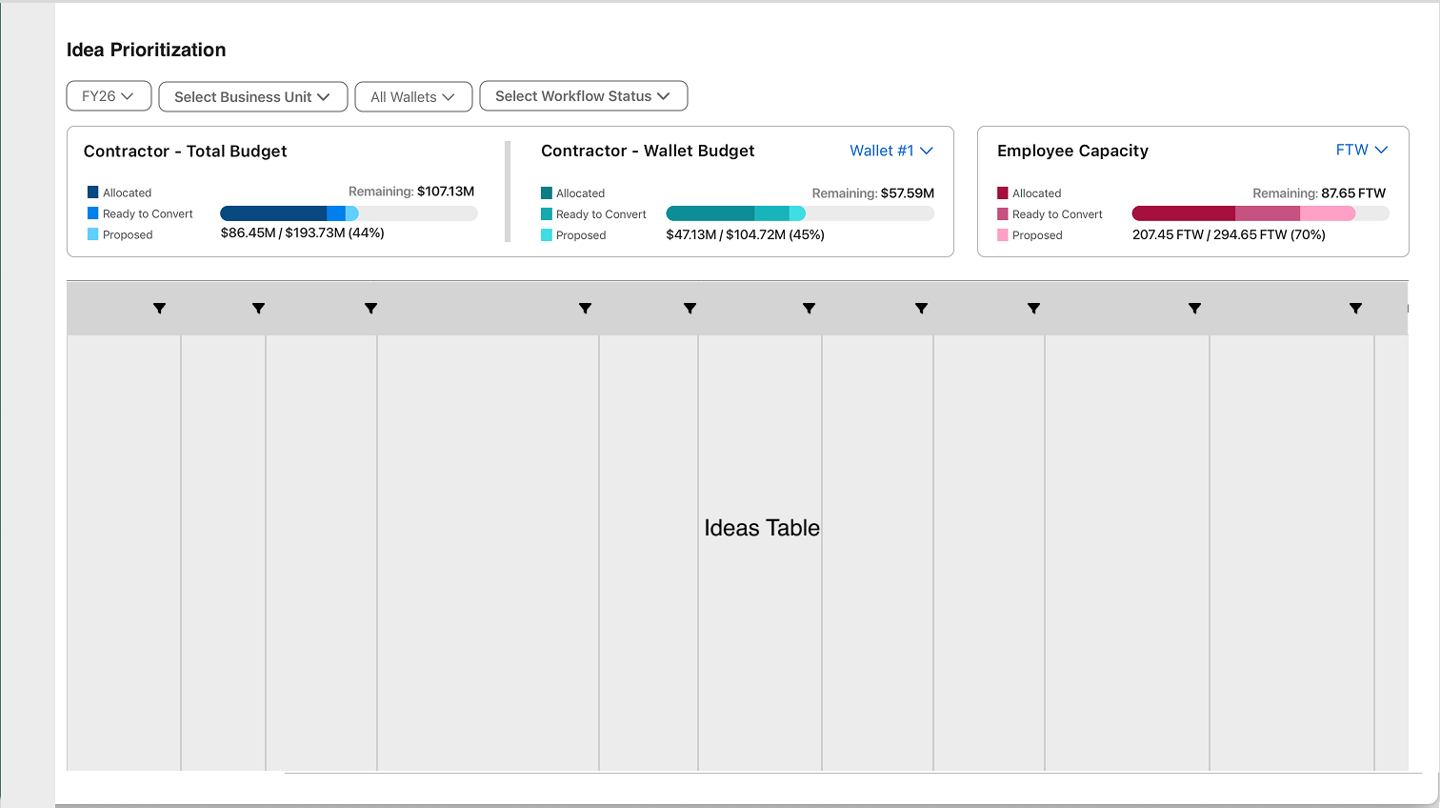Click Ready to Convert swatch under Wallet Budget
This screenshot has width=1440, height=808.
(x=547, y=214)
